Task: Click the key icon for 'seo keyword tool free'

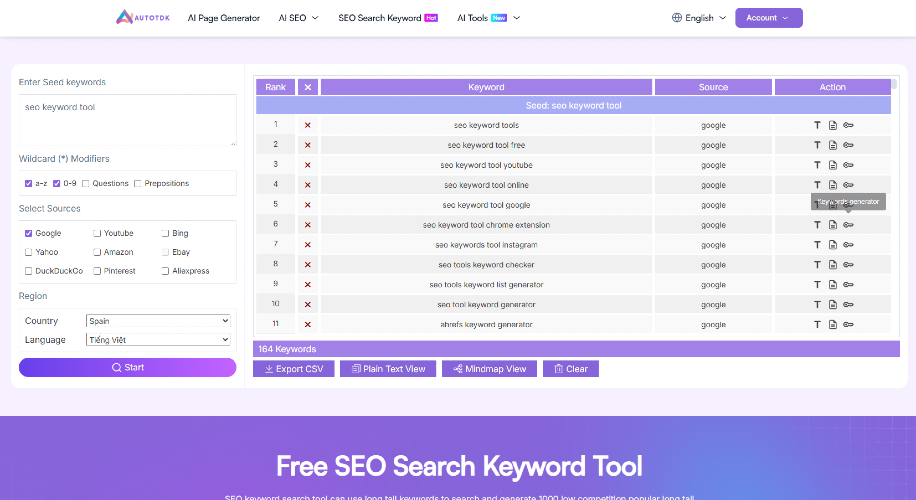Action: click(848, 145)
